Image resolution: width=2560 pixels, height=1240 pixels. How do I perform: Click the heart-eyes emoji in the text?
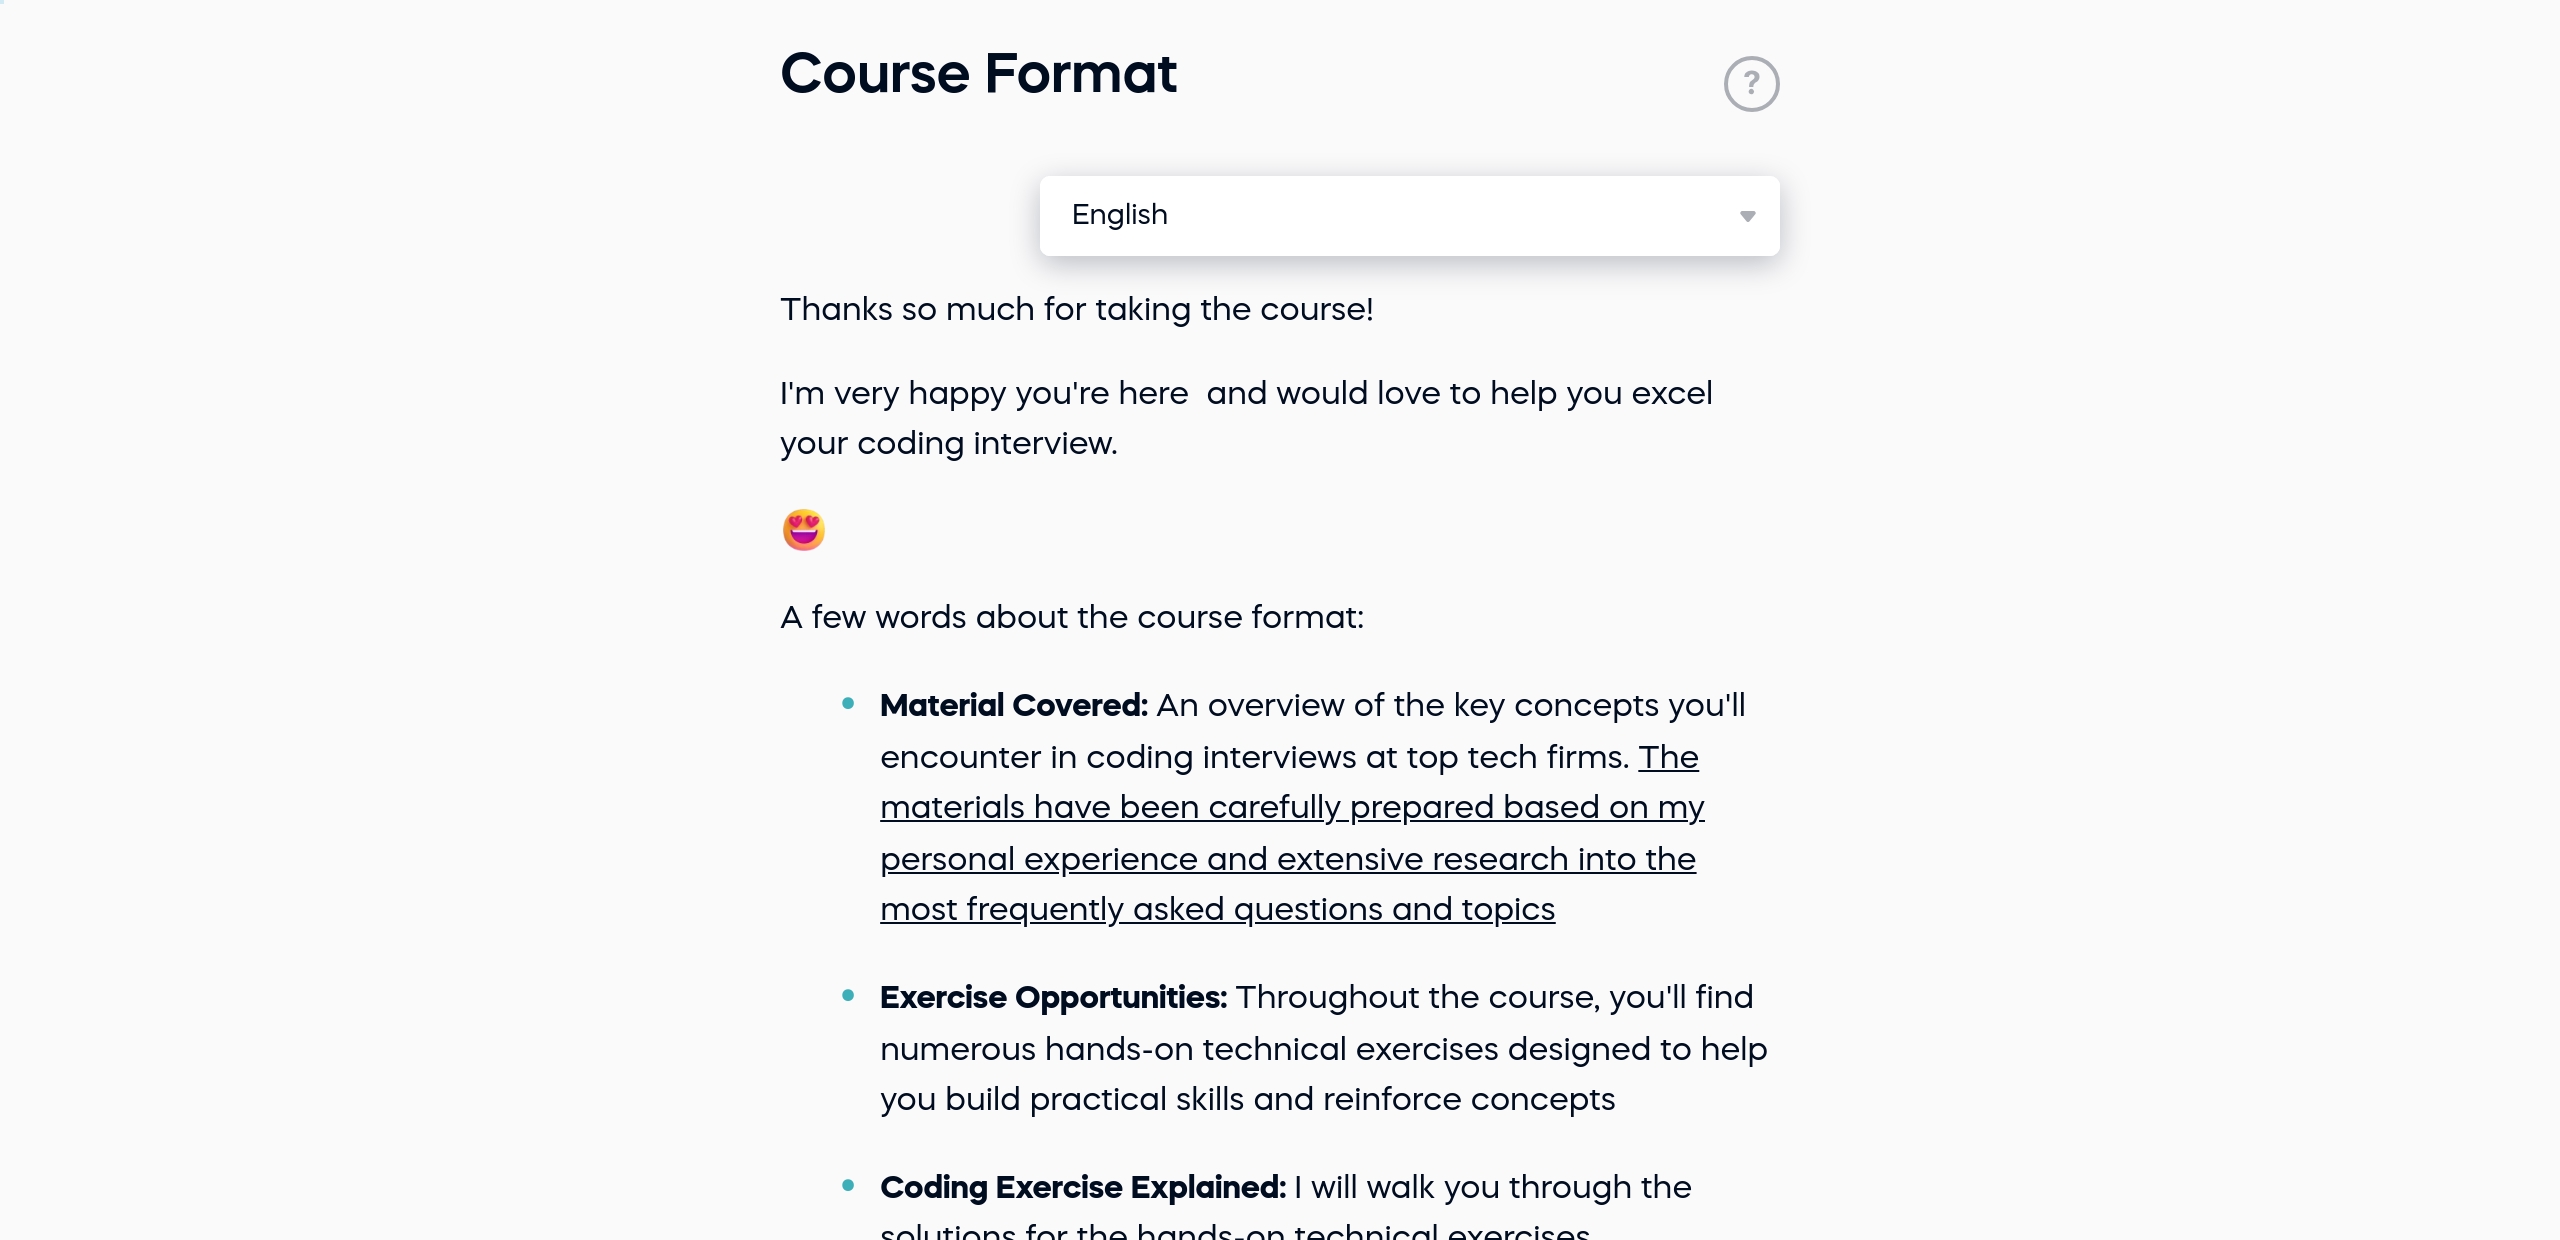pos(803,529)
